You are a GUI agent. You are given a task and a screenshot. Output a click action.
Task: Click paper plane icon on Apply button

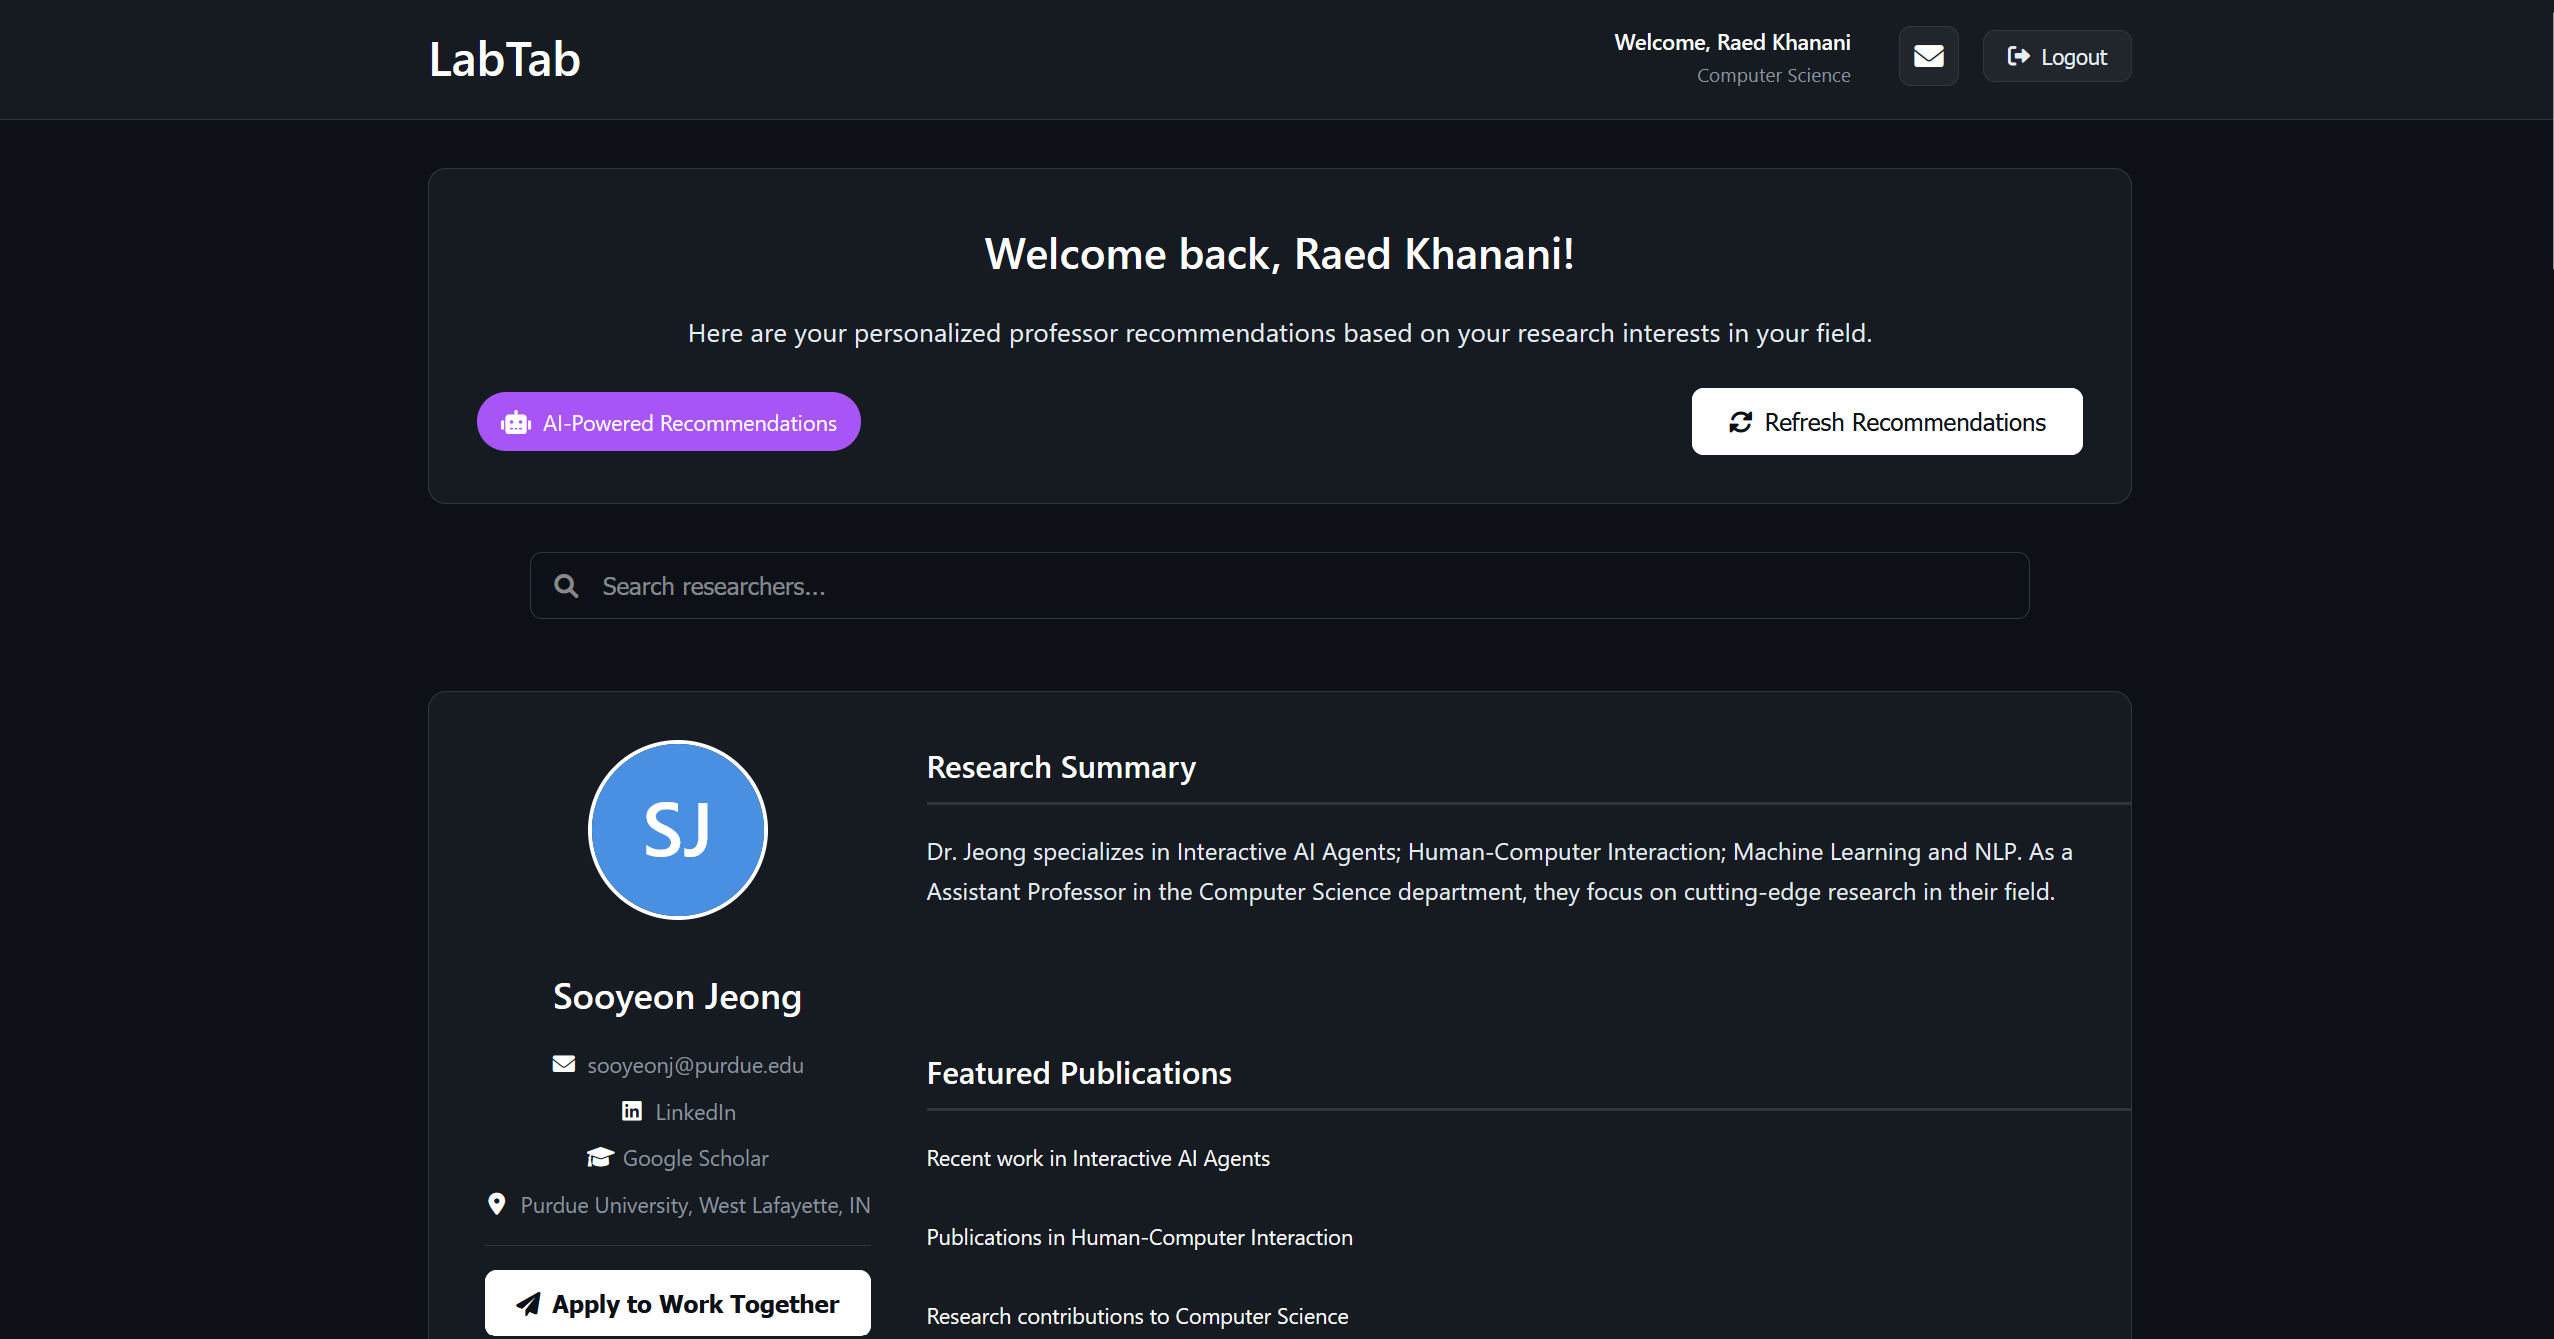[528, 1303]
